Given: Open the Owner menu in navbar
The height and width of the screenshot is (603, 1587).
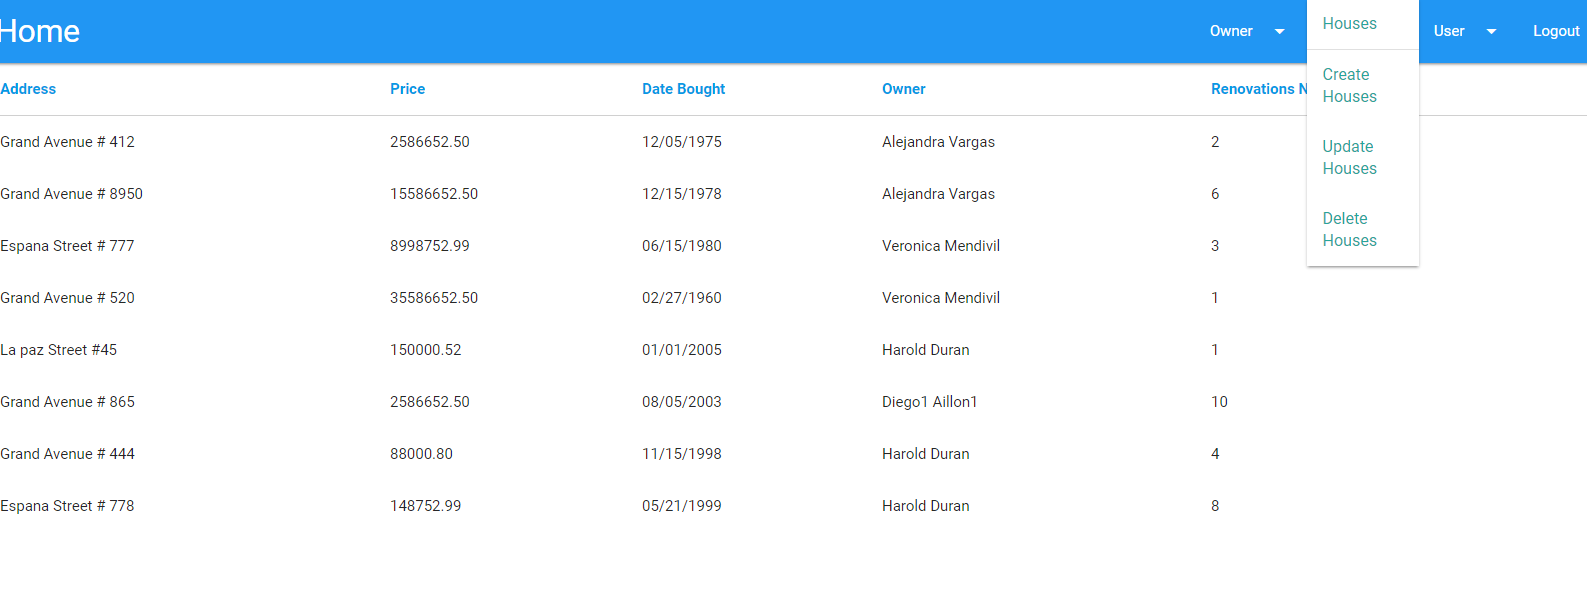Looking at the screenshot, I should coord(1231,31).
